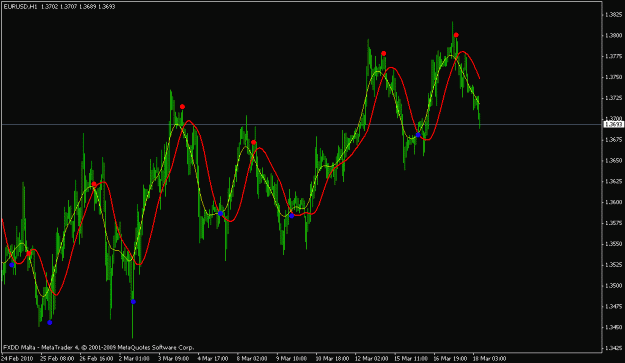Click the current price tag 1.3693
Viewport: 625px width, 363px height.
[x=613, y=125]
